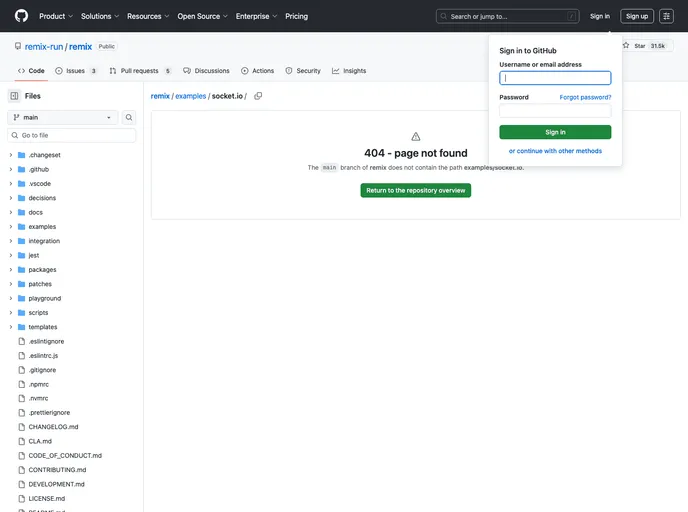Click the Actions play icon

coord(244,71)
